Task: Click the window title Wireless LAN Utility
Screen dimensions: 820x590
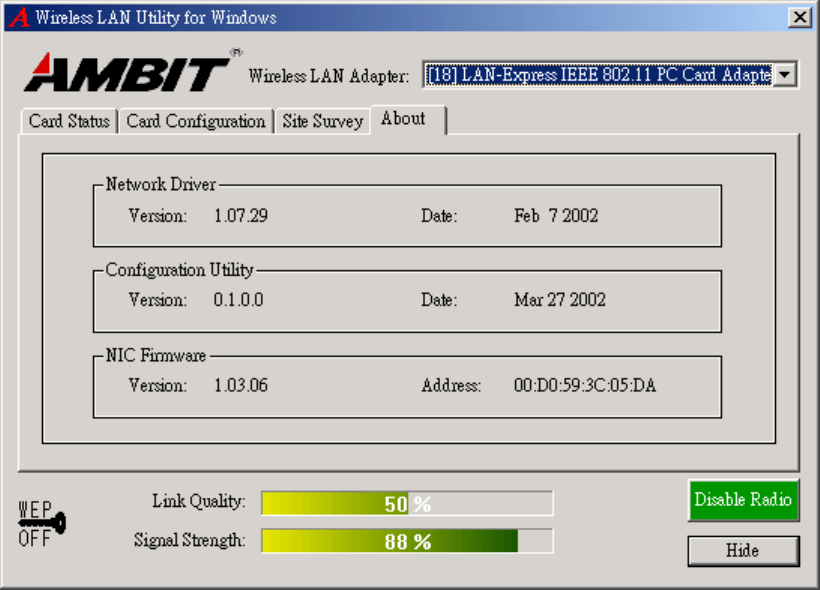Action: click(x=156, y=18)
